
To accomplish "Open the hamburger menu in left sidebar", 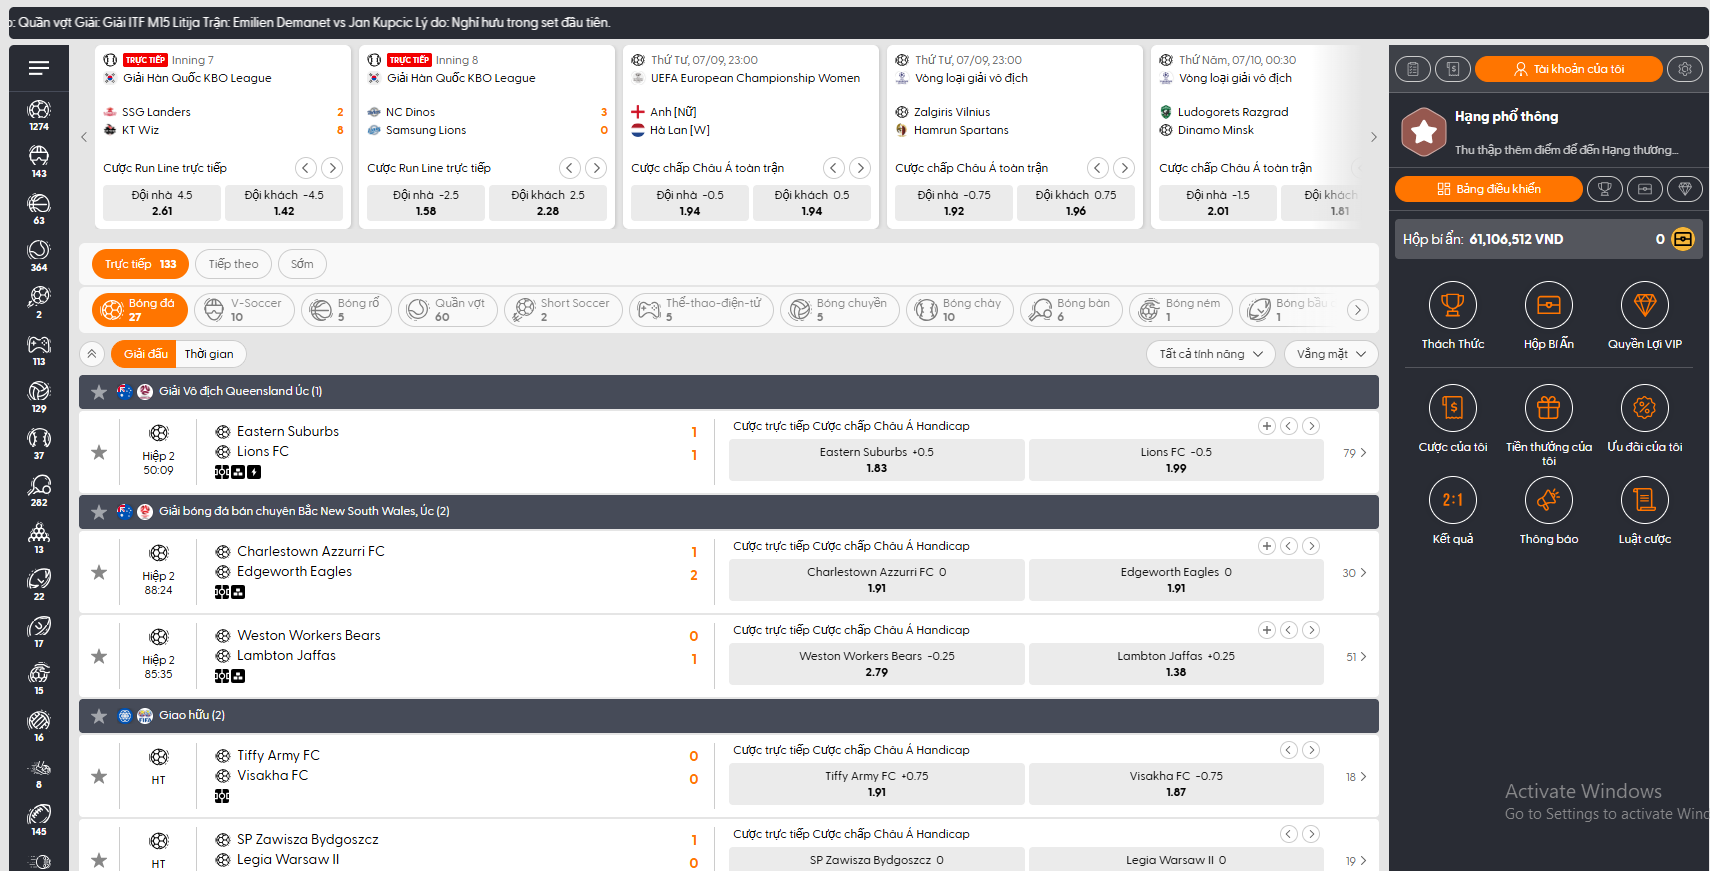I will (39, 68).
